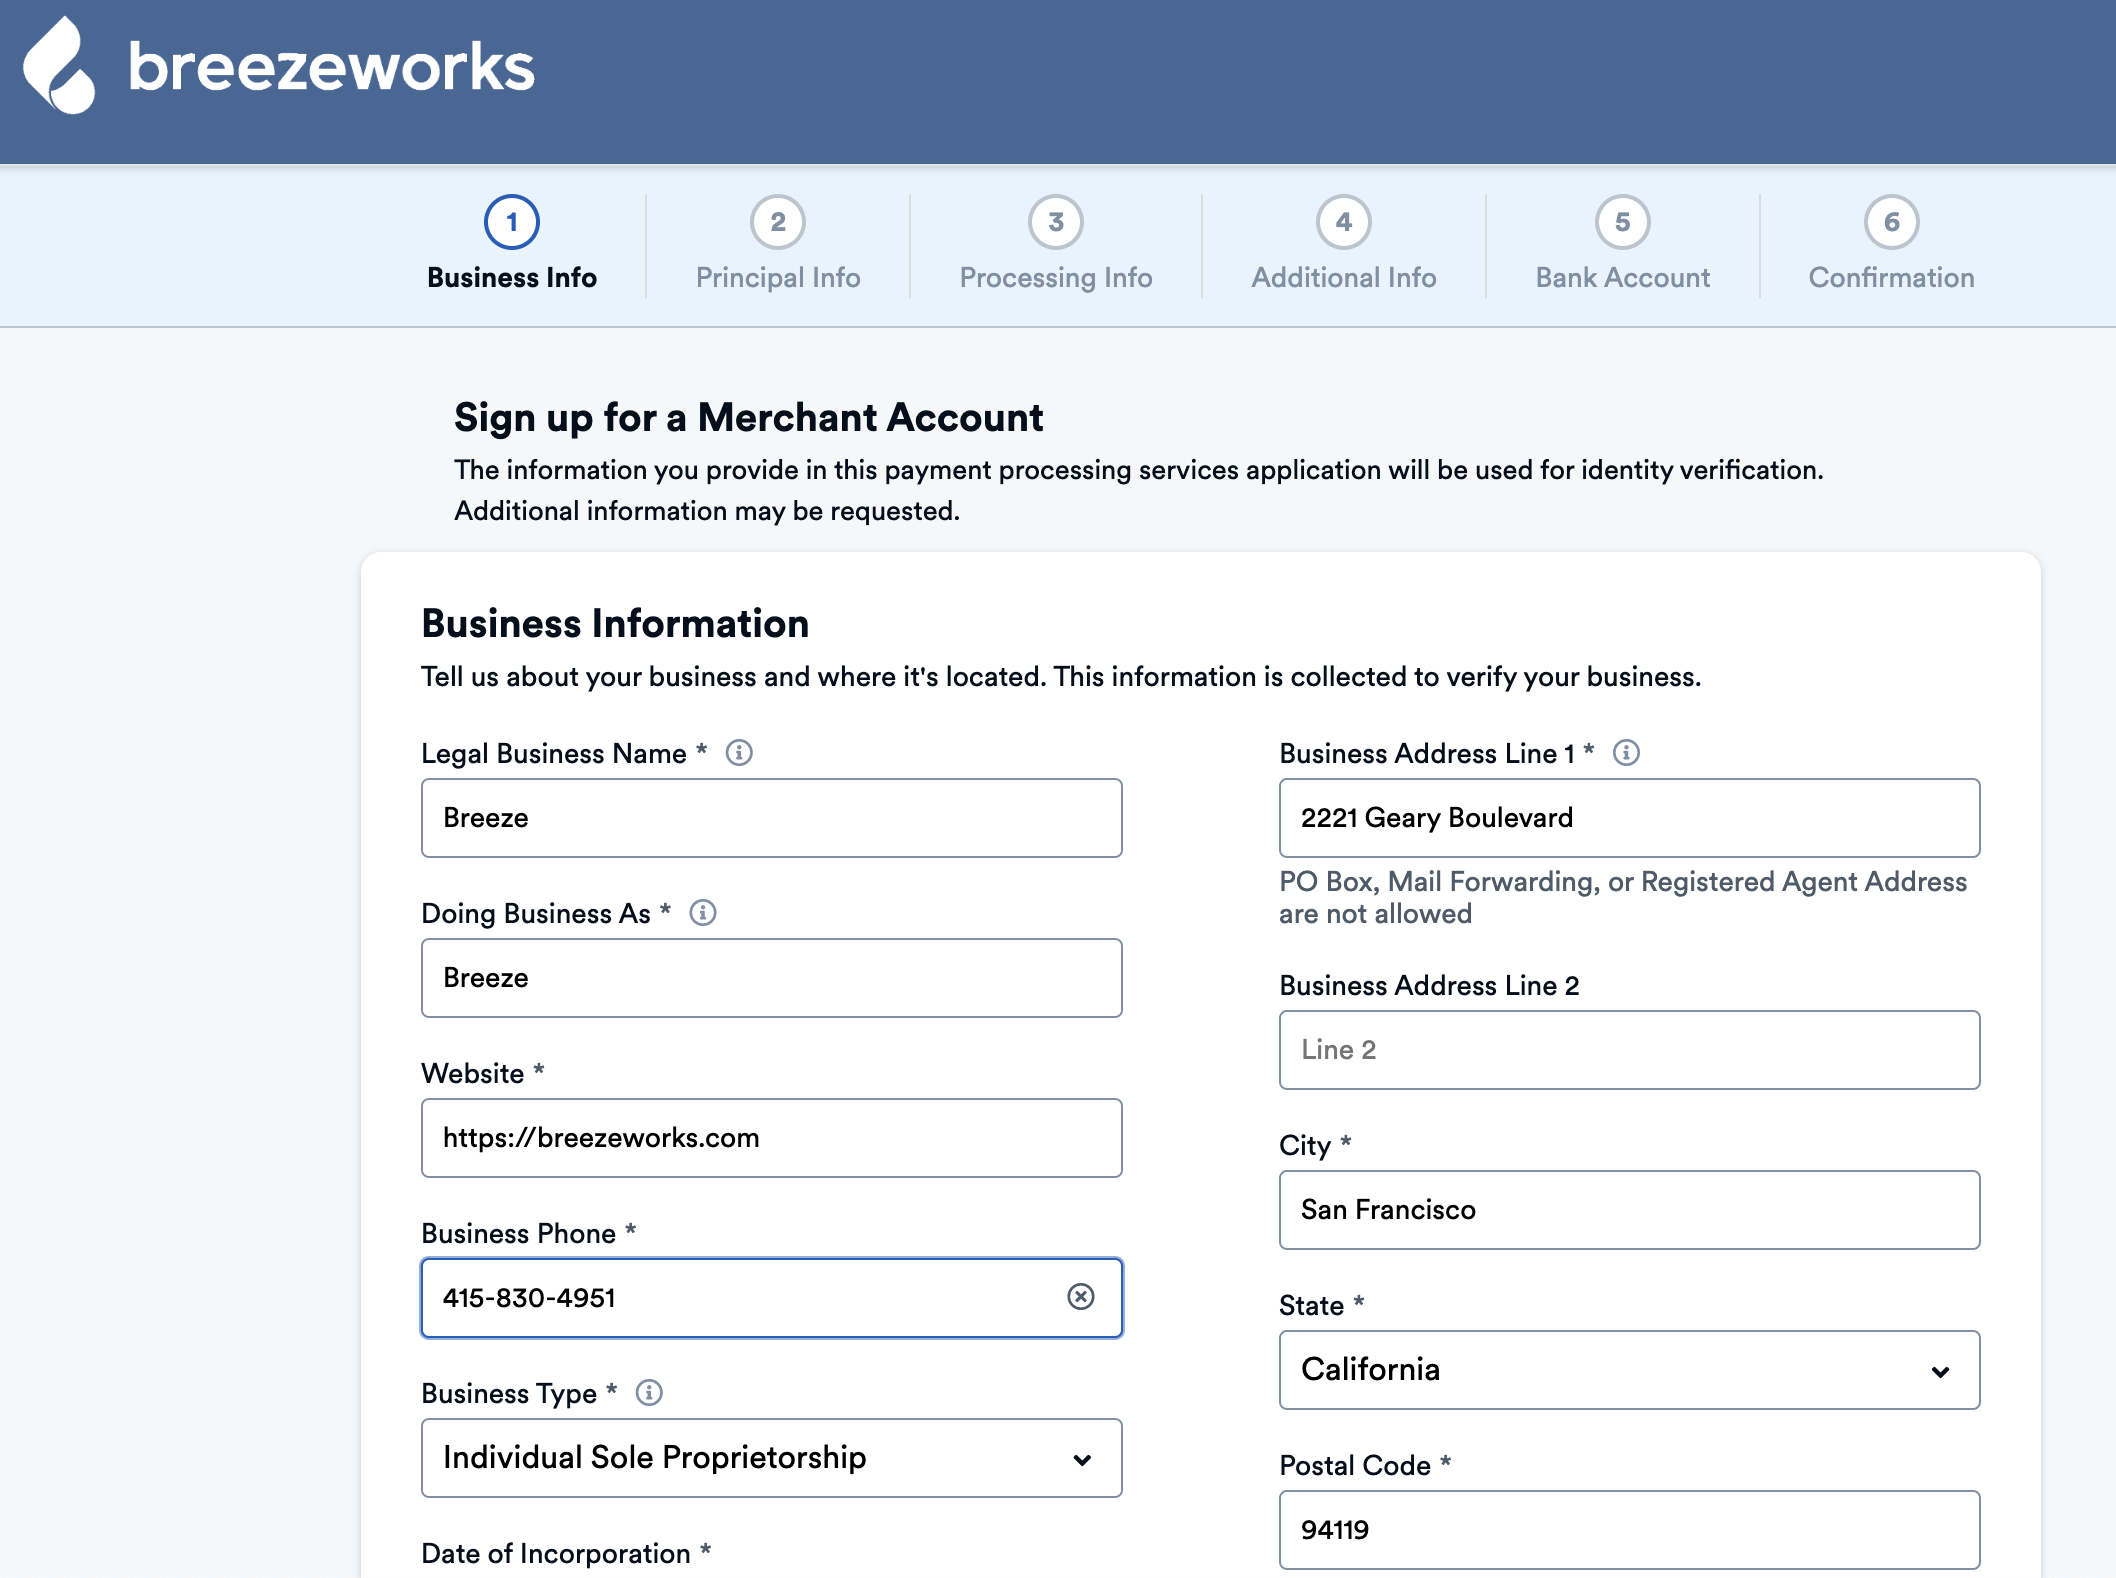The height and width of the screenshot is (1578, 2116).
Task: Open info tooltip for Business Type
Action: point(649,1392)
